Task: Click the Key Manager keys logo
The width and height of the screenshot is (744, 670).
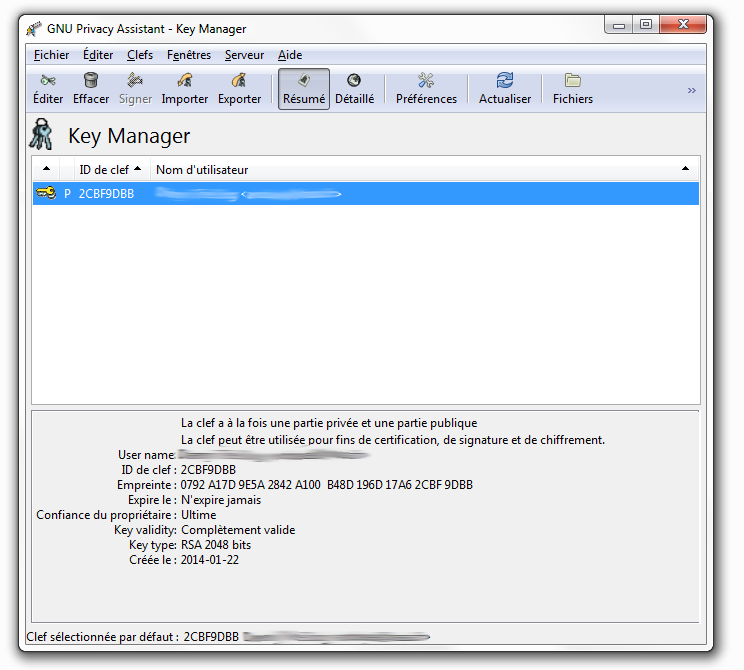Action: pos(41,134)
